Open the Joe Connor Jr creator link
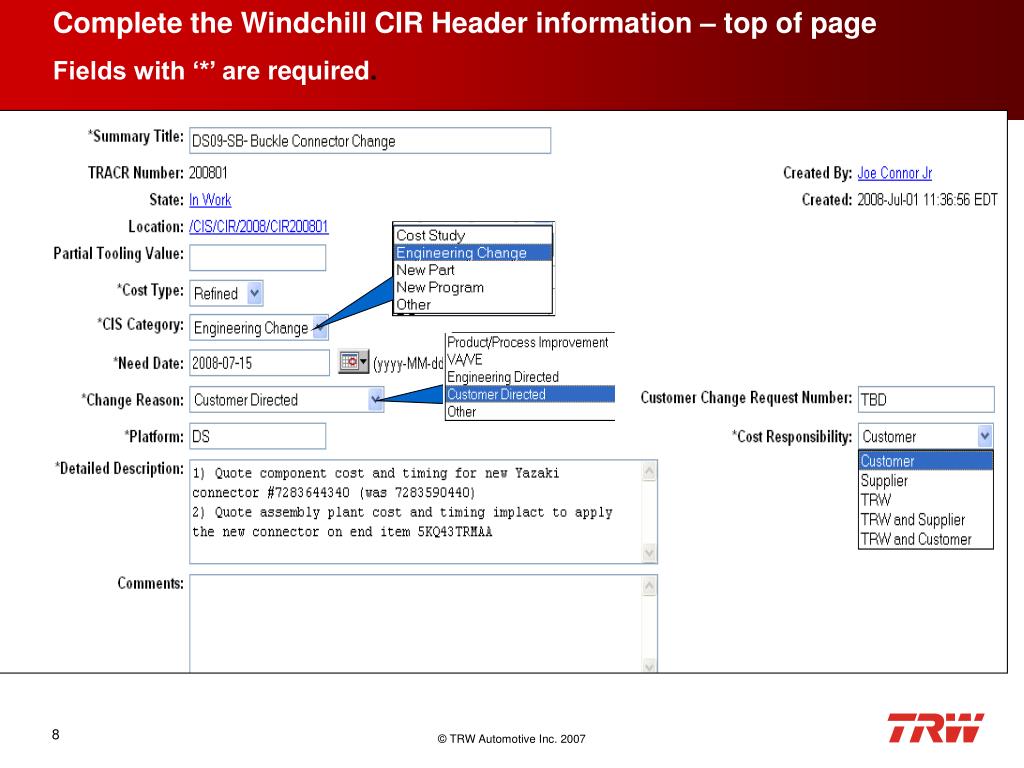The width and height of the screenshot is (1024, 768). point(894,173)
